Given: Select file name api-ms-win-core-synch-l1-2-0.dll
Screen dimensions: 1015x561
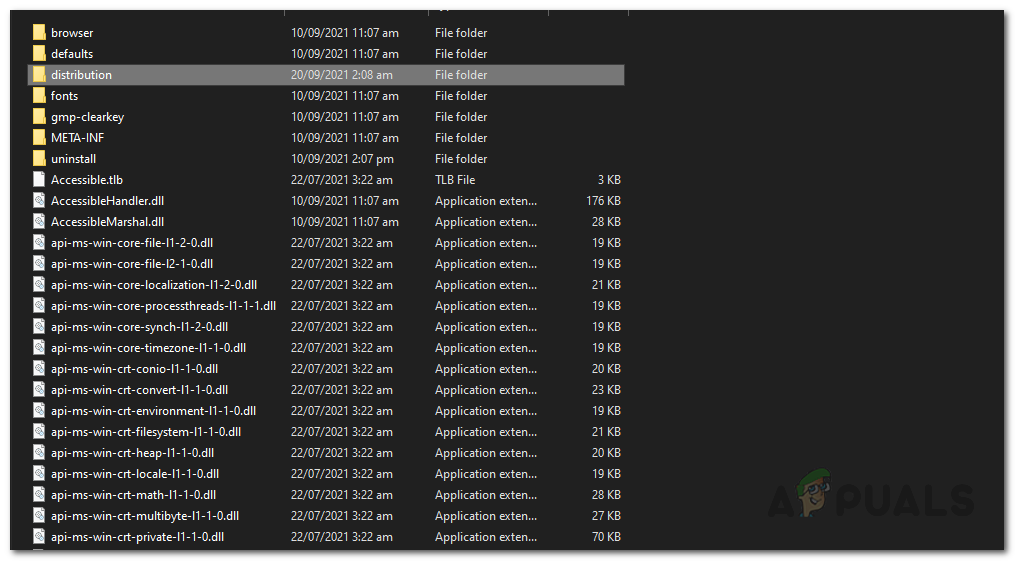Looking at the screenshot, I should (139, 327).
